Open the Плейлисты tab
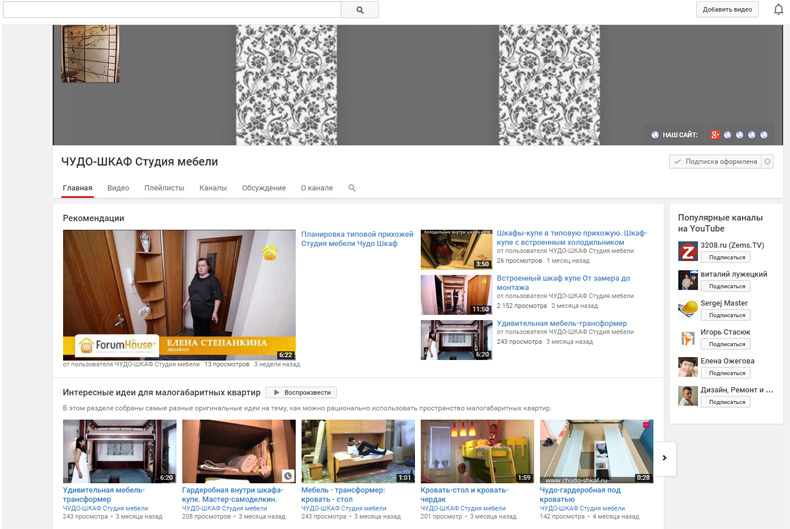790x529 pixels. pyautogui.click(x=164, y=188)
